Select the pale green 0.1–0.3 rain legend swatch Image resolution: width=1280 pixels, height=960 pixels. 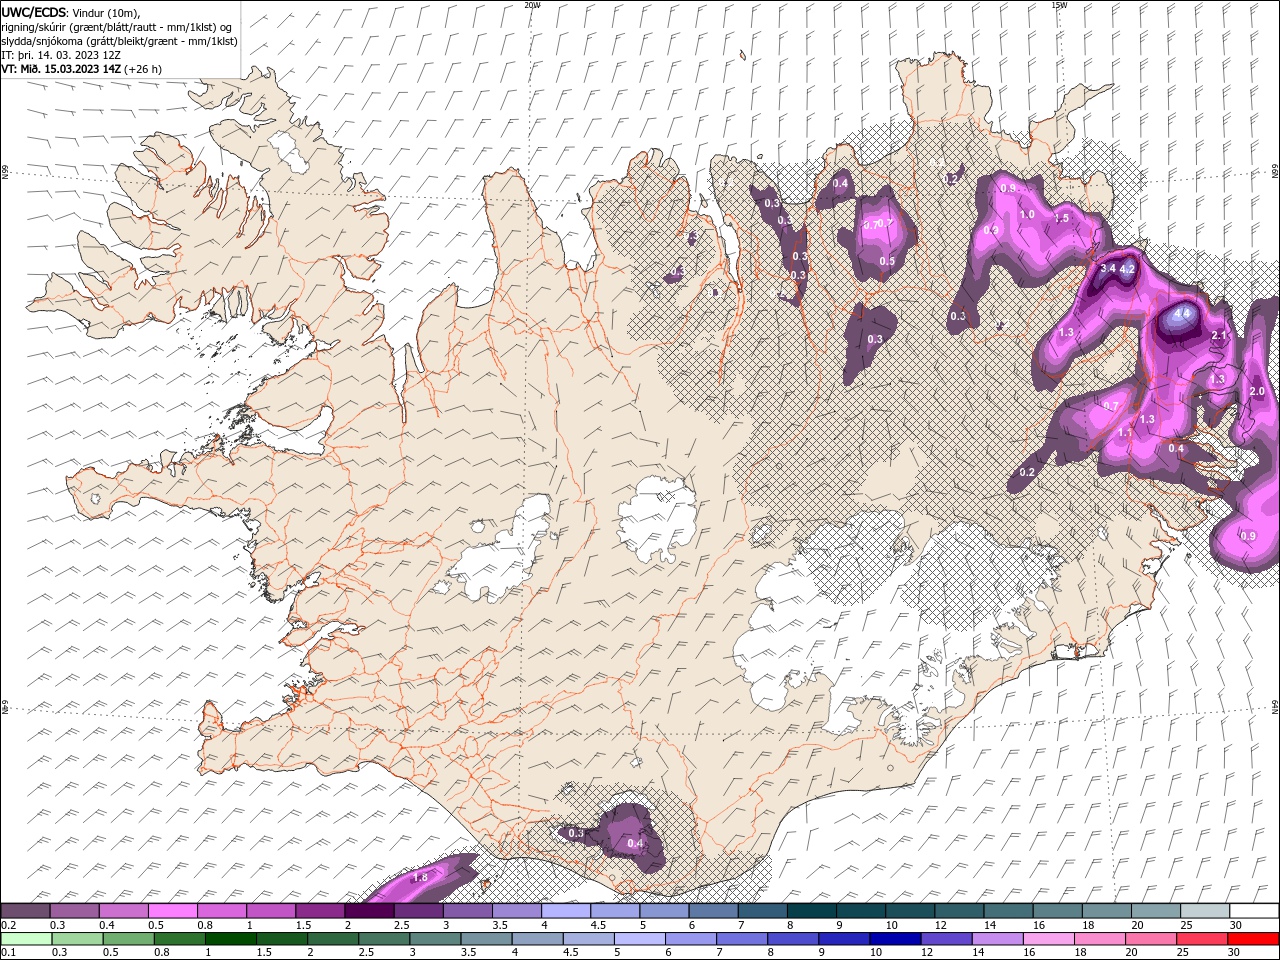(x=26, y=939)
